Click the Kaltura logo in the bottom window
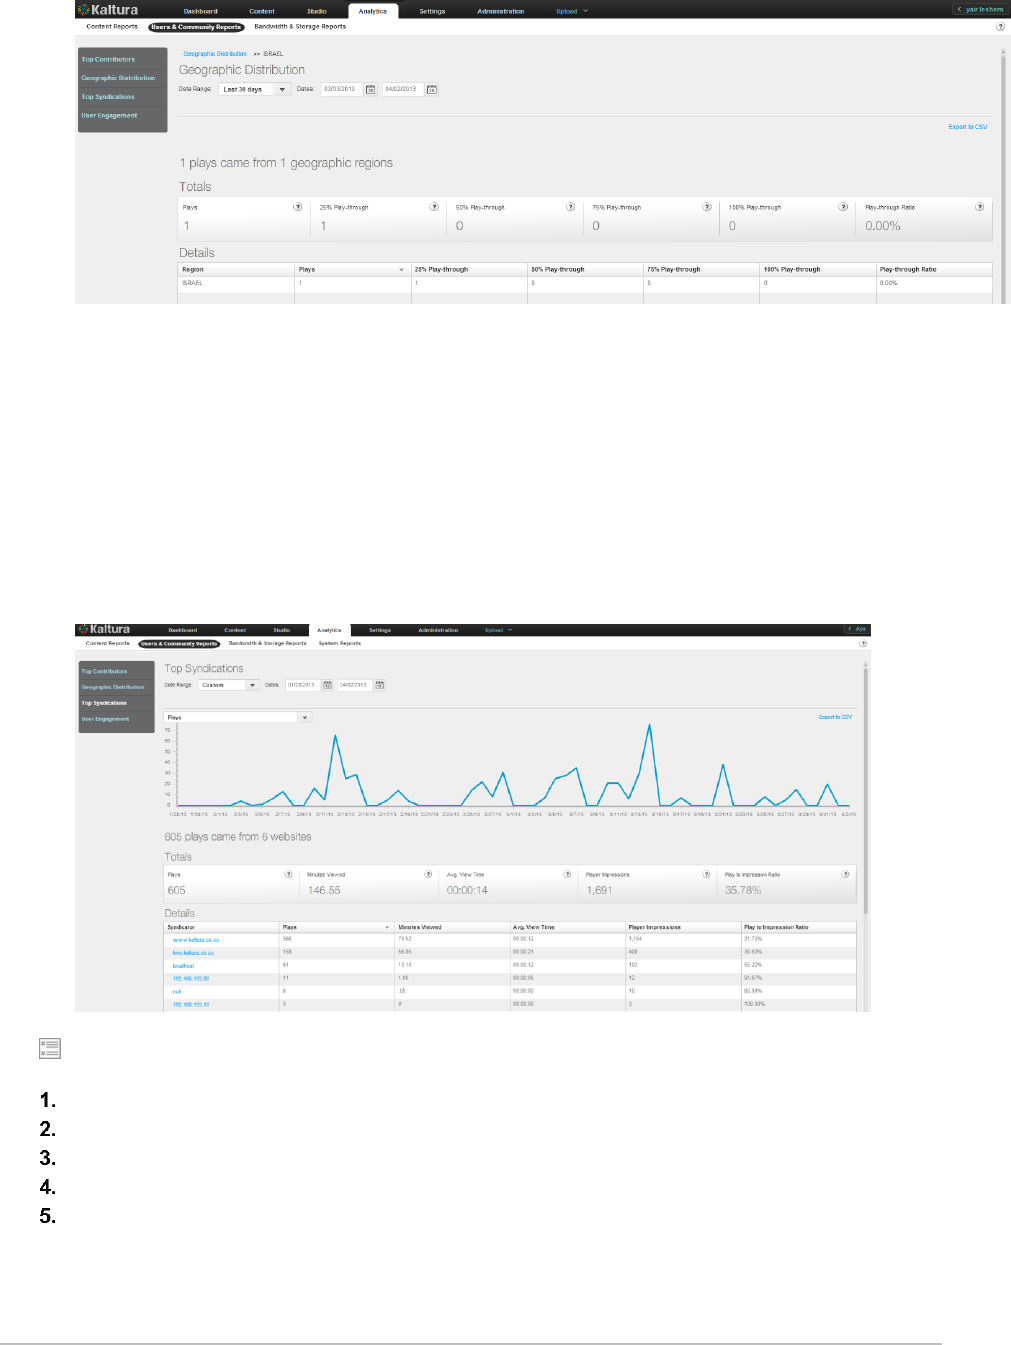Viewport: 1011px width, 1345px height. (104, 629)
